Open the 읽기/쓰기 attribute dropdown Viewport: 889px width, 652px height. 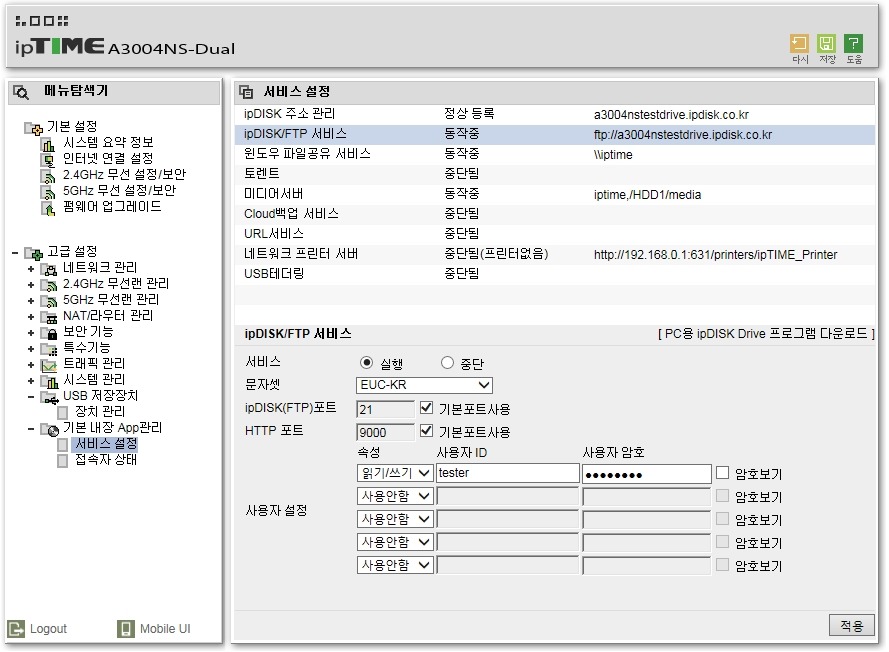pos(395,473)
